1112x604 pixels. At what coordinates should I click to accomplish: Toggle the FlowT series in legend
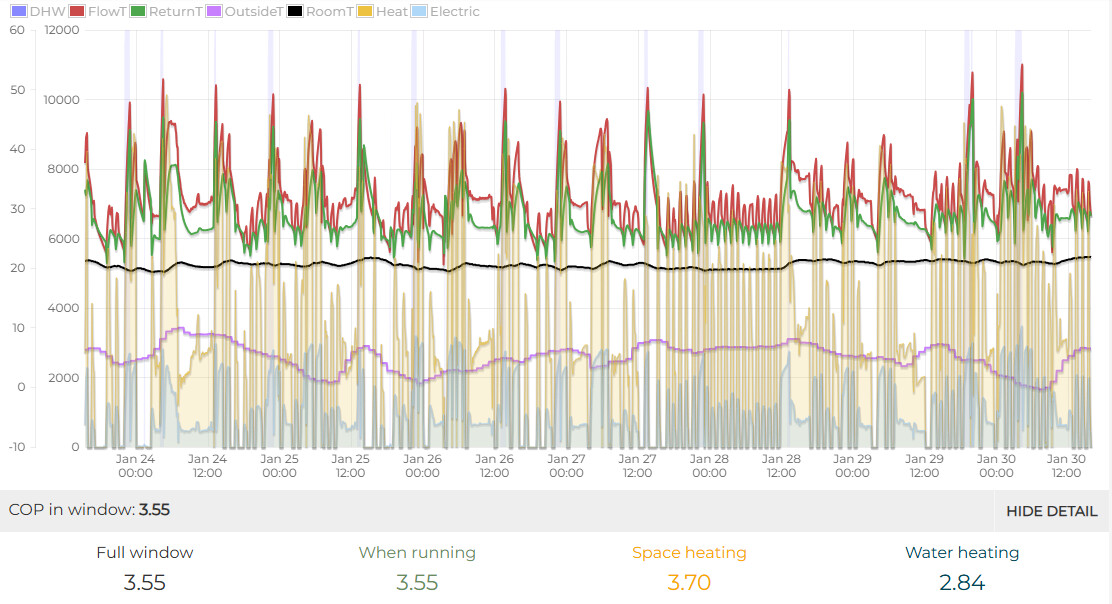[104, 12]
